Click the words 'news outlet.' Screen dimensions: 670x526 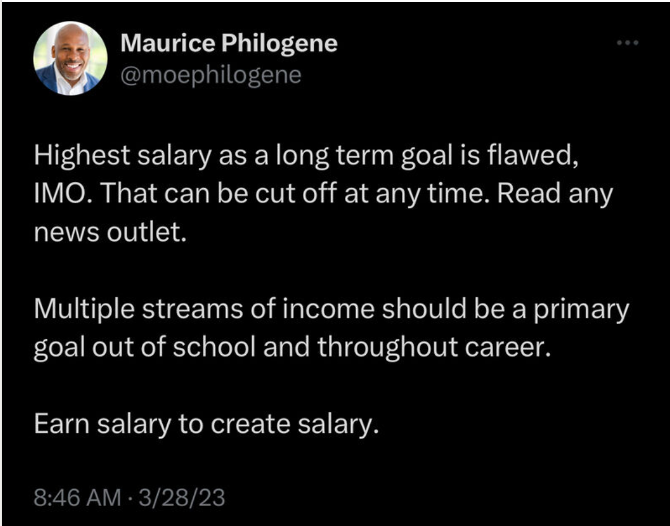click(x=110, y=232)
